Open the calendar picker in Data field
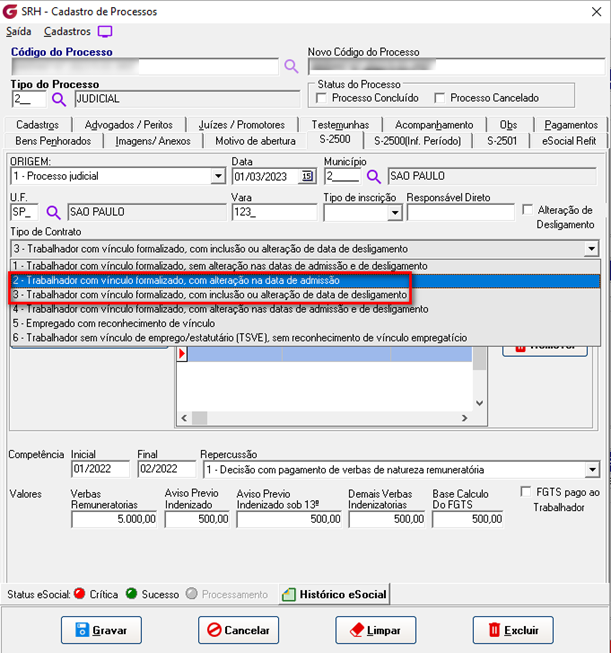 (x=307, y=177)
